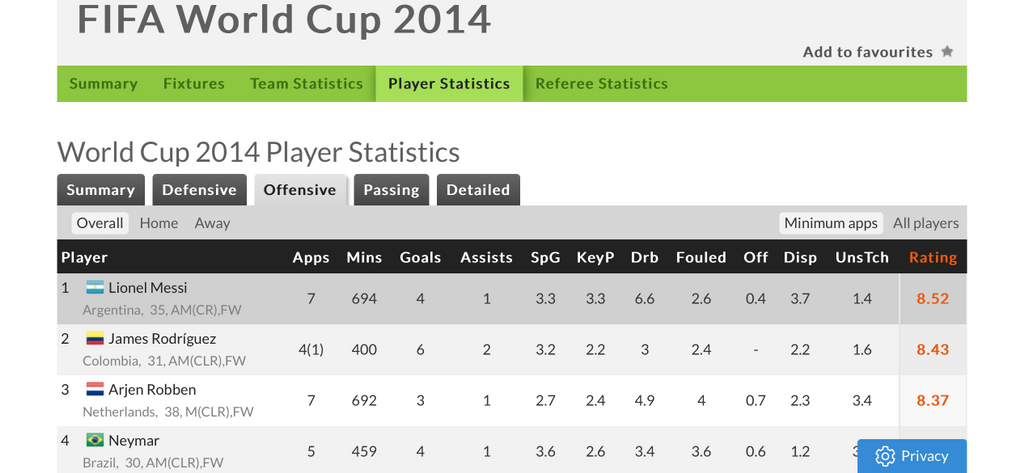
Task: Switch to the Home filter
Action: (159, 223)
